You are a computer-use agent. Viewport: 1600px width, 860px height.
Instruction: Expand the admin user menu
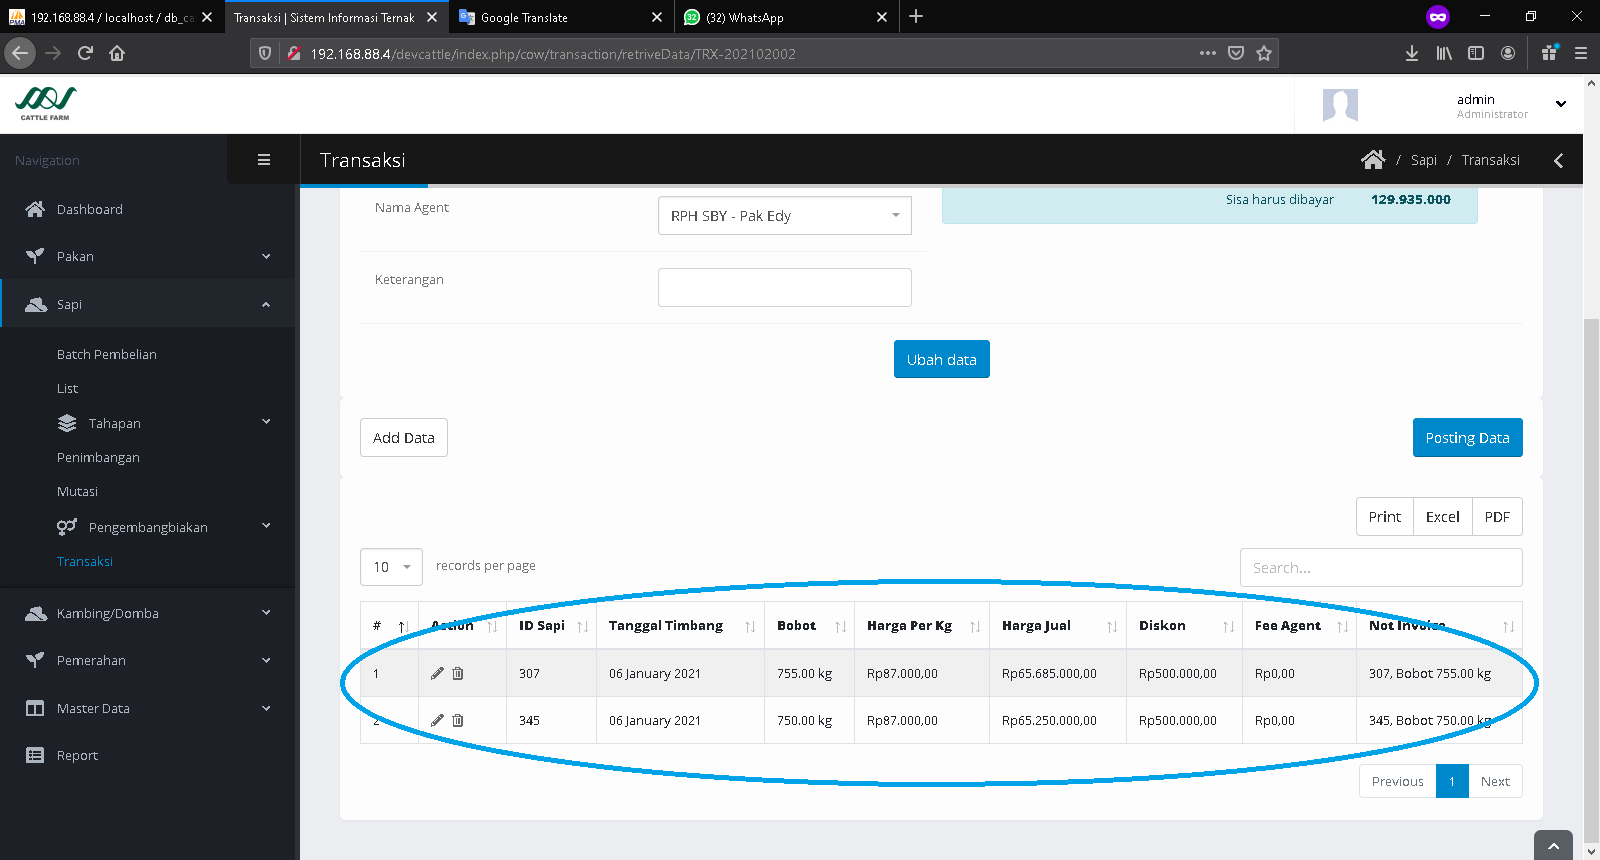(x=1560, y=104)
